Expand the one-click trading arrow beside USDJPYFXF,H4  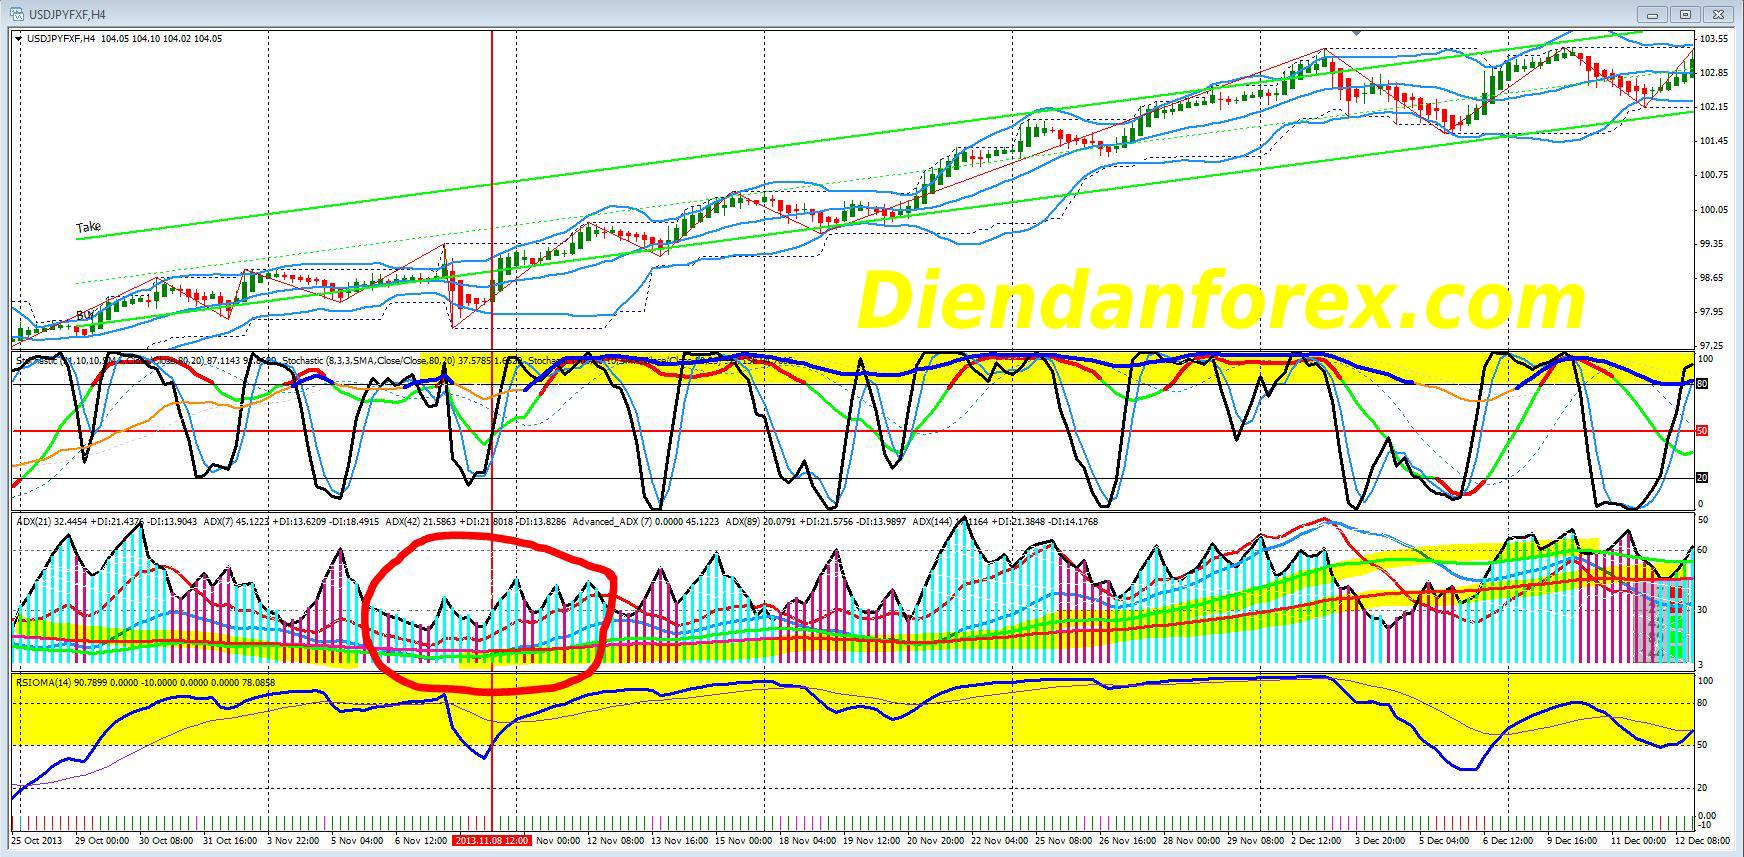point(18,38)
